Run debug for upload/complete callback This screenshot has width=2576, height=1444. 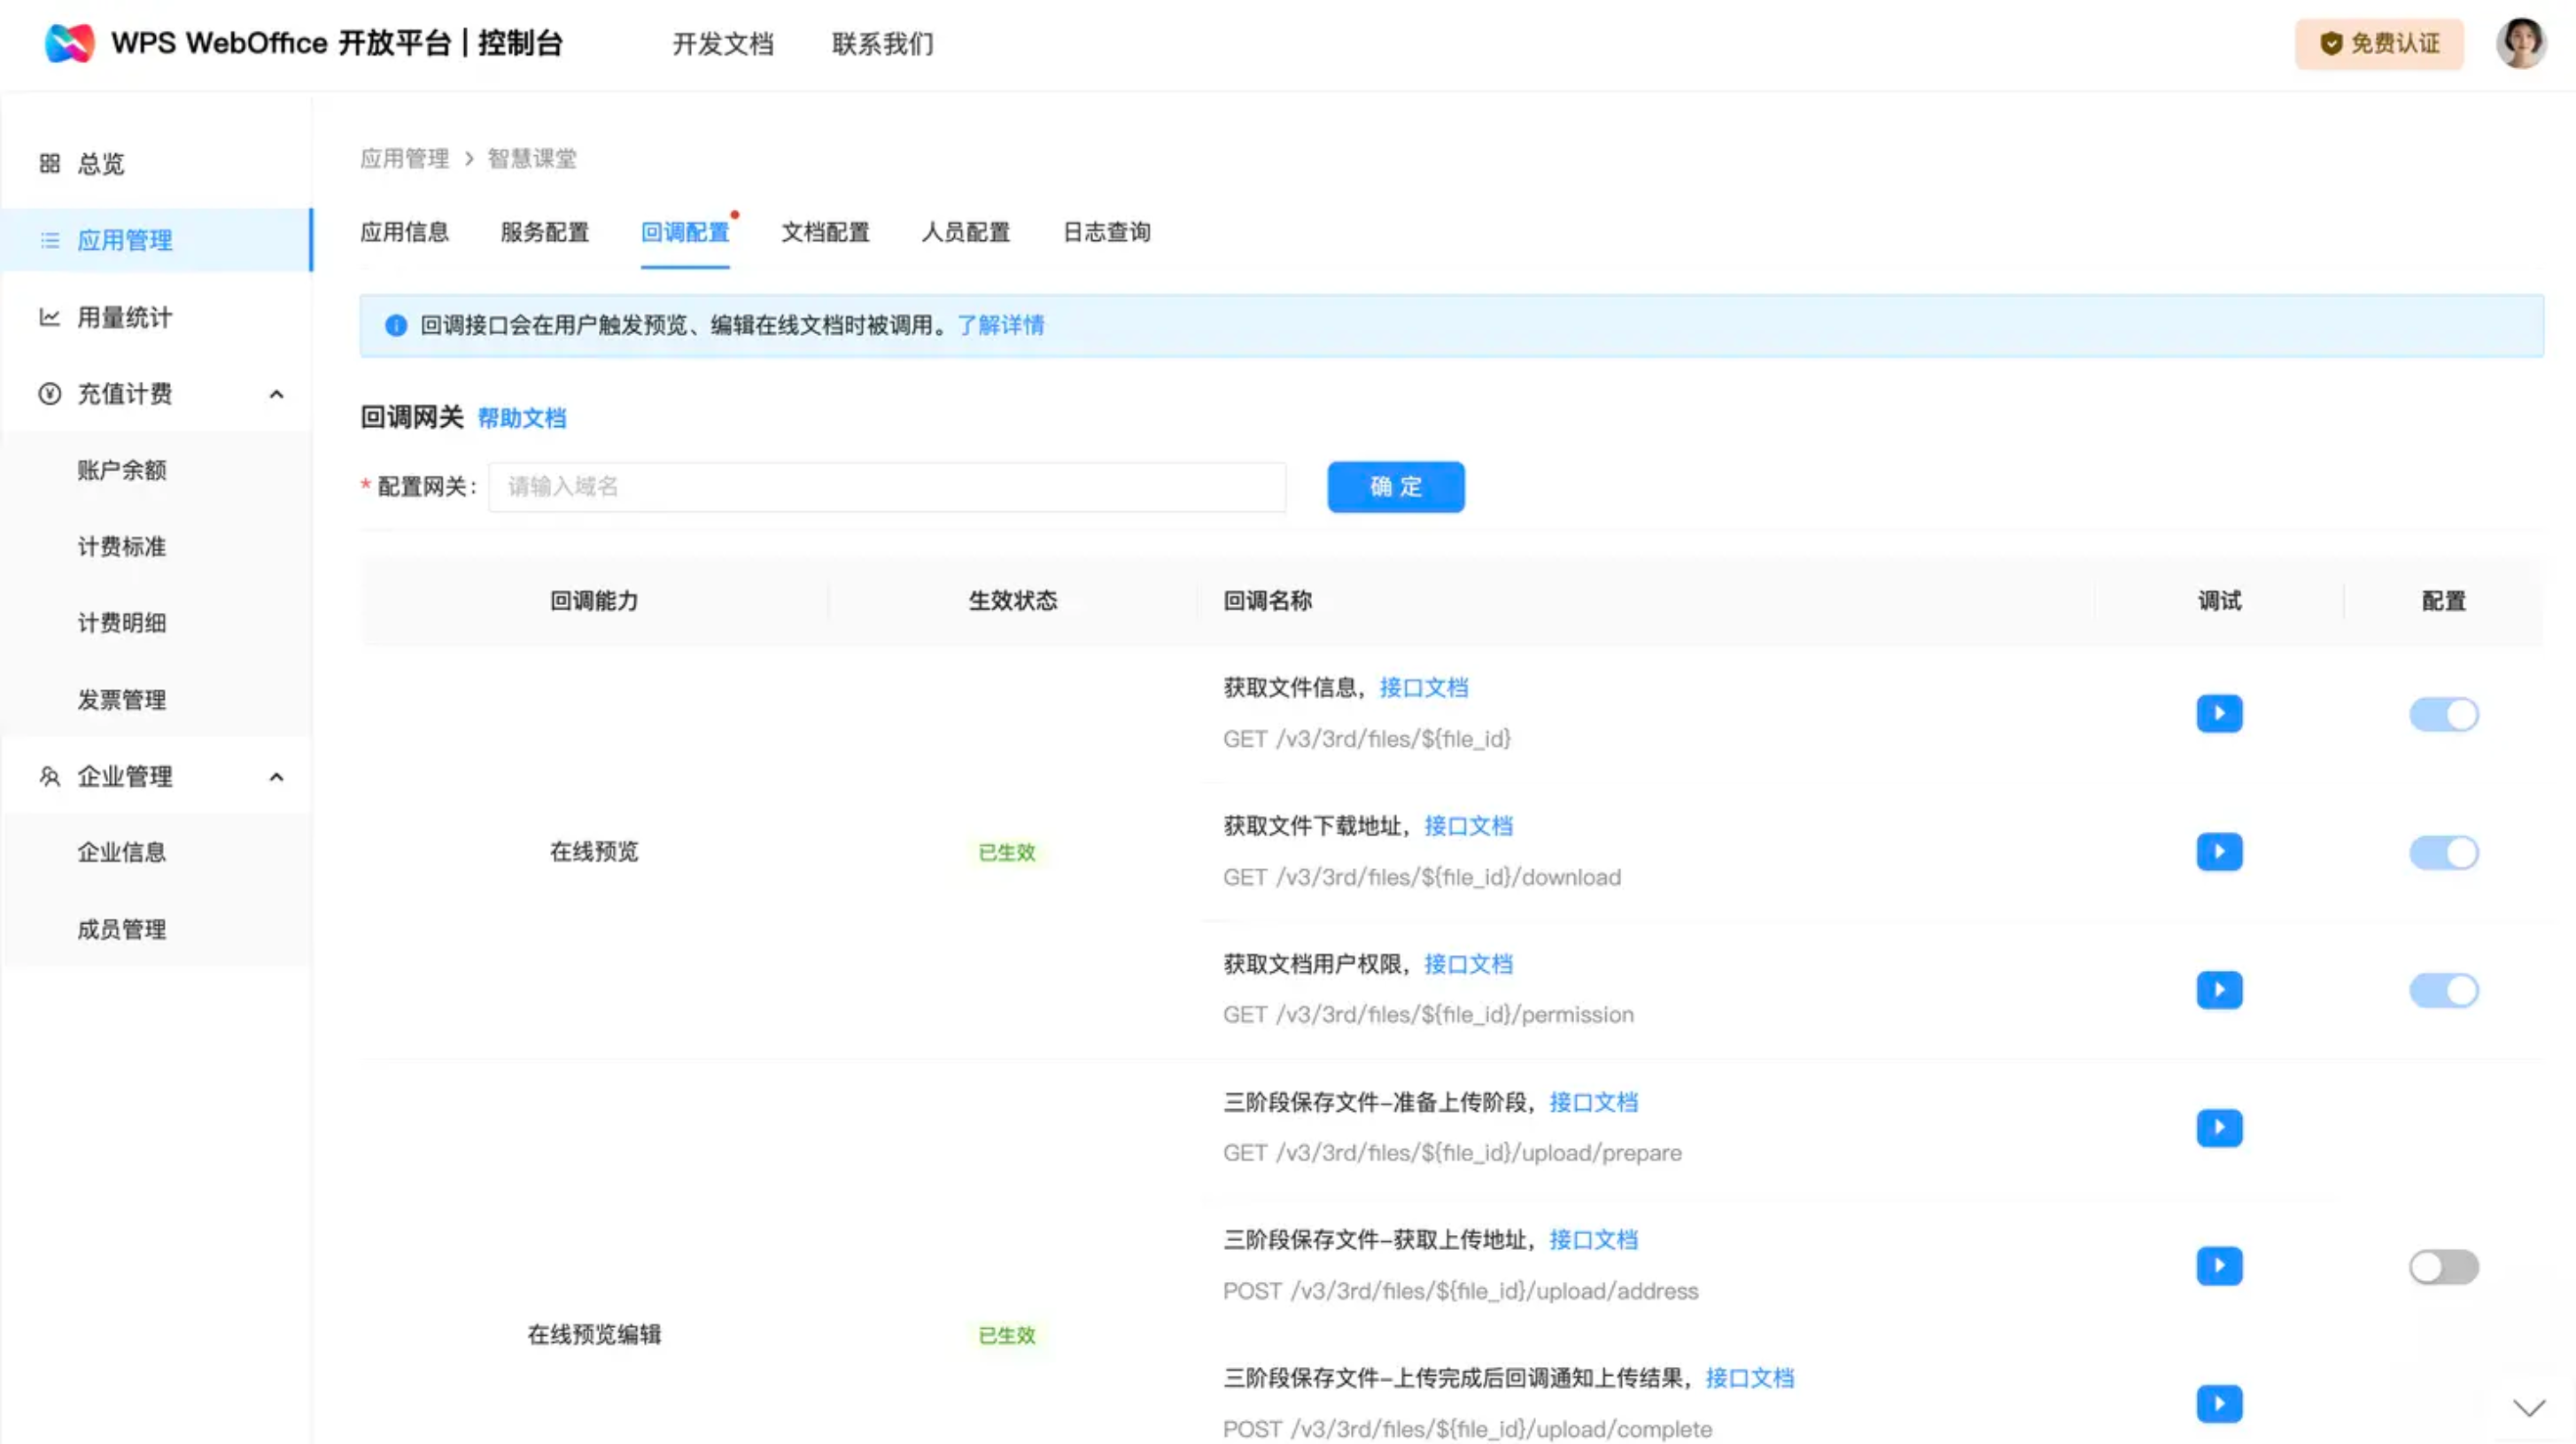click(2218, 1404)
